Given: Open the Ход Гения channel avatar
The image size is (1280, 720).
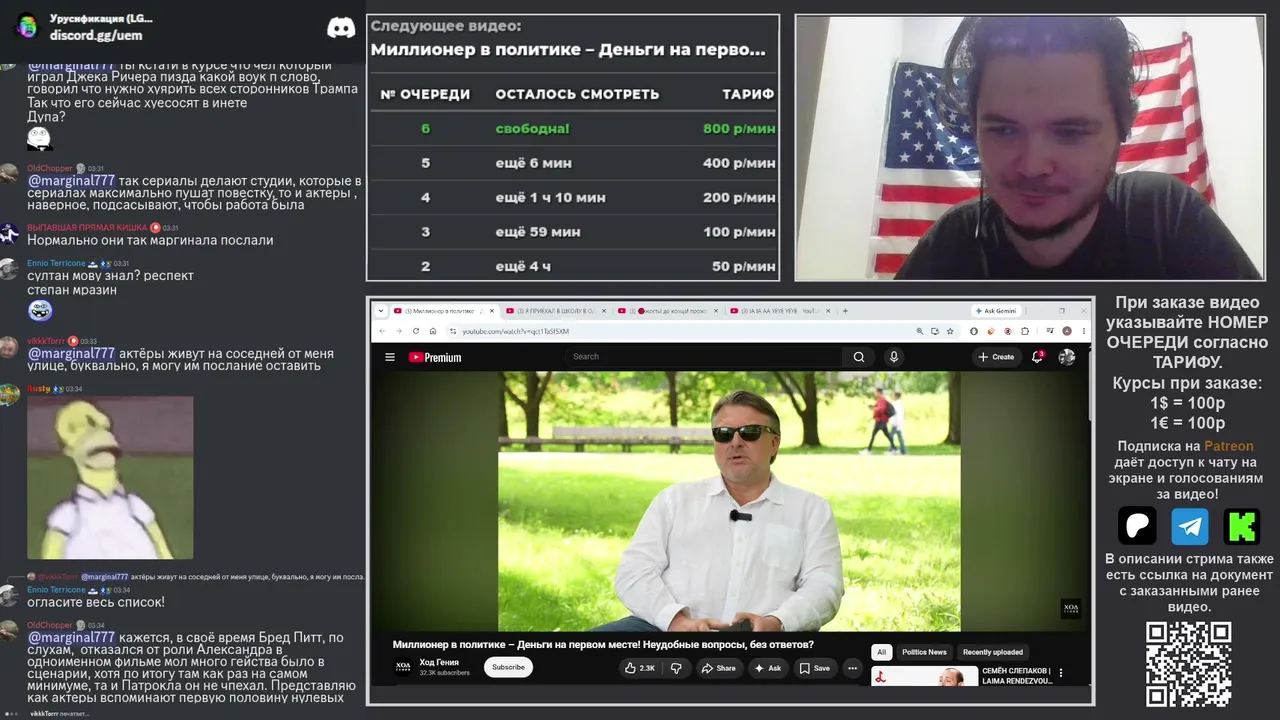Looking at the screenshot, I should [x=403, y=667].
